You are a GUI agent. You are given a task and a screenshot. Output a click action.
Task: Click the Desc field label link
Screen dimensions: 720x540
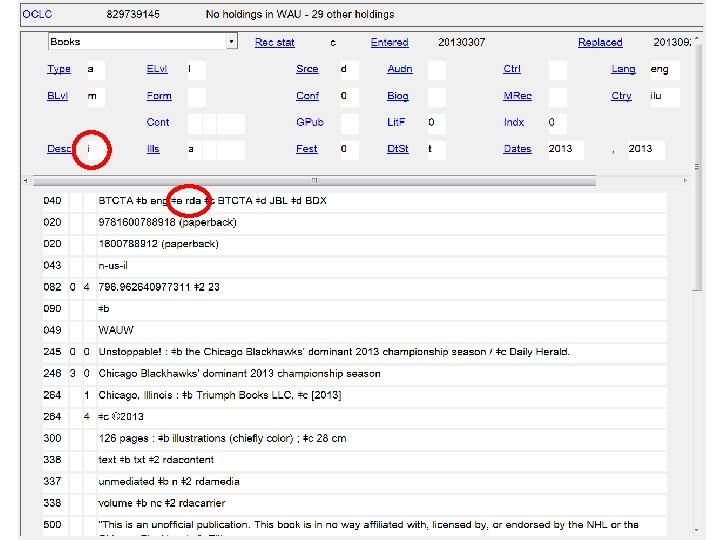(x=59, y=149)
